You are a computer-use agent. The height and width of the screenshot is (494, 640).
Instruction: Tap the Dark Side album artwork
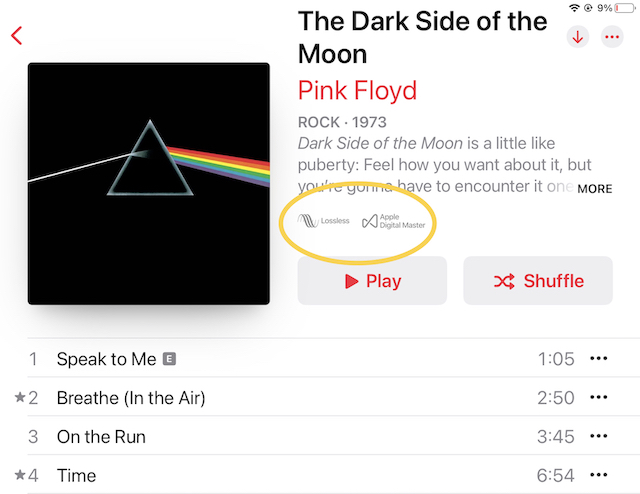(149, 183)
